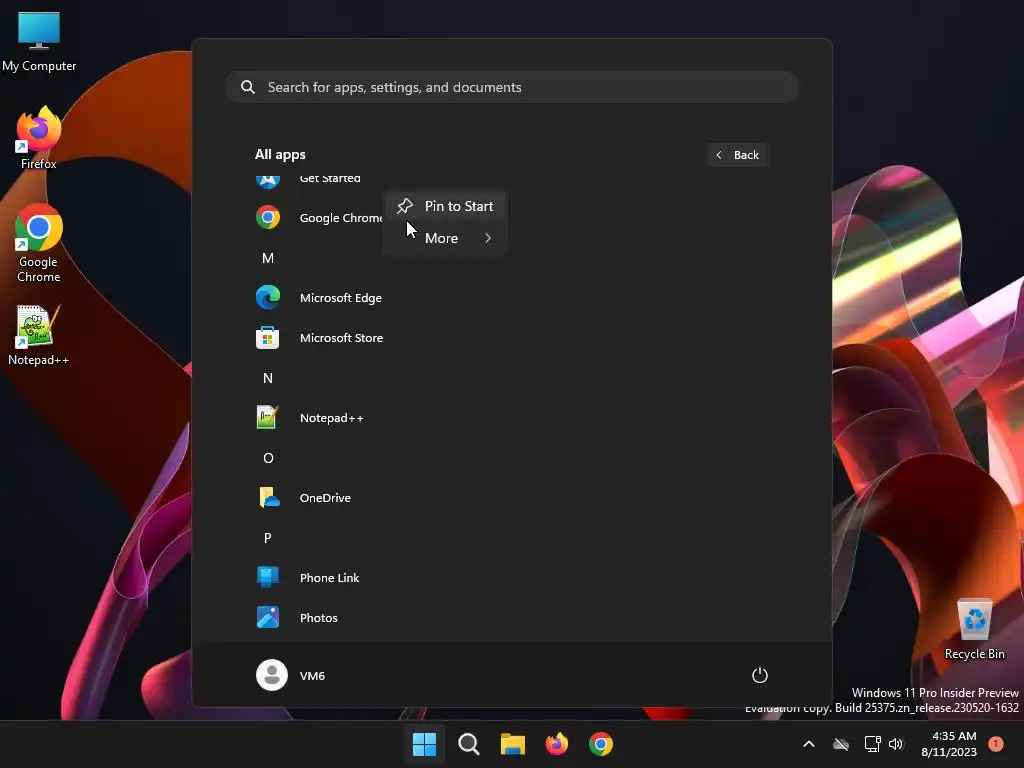Click the Start menu search field
Screen dimensions: 1024x768
click(512, 87)
